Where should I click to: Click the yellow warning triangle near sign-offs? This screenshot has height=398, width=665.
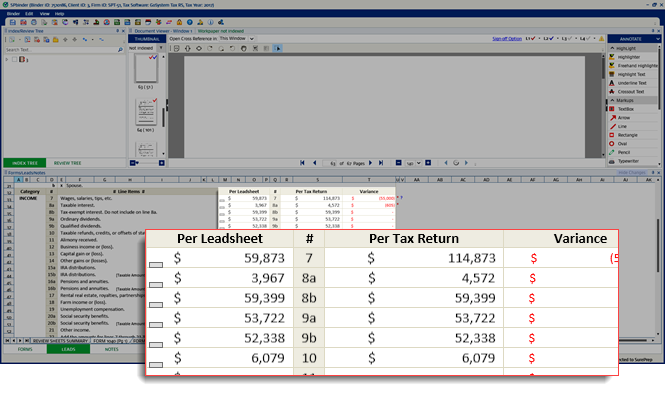tap(601, 39)
